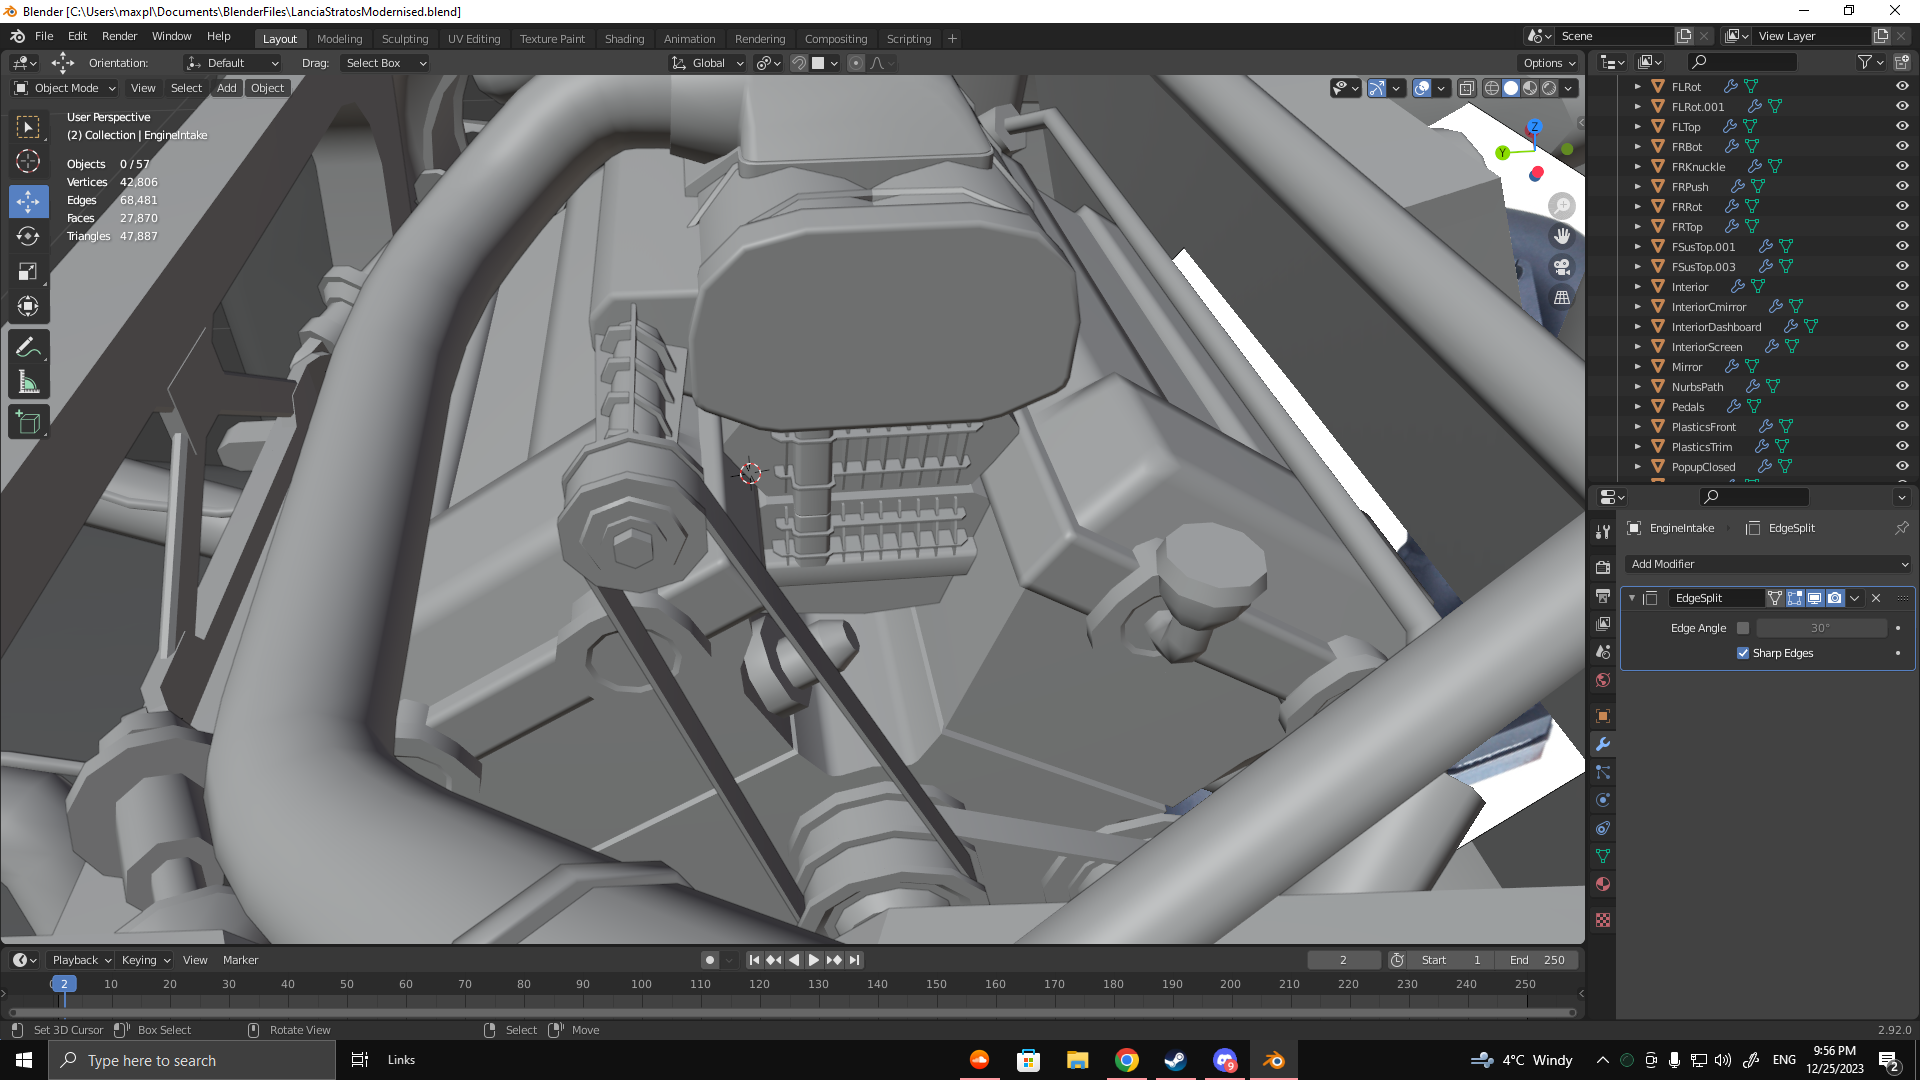Expand the Interior outliner item
The width and height of the screenshot is (1920, 1080).
(x=1637, y=287)
